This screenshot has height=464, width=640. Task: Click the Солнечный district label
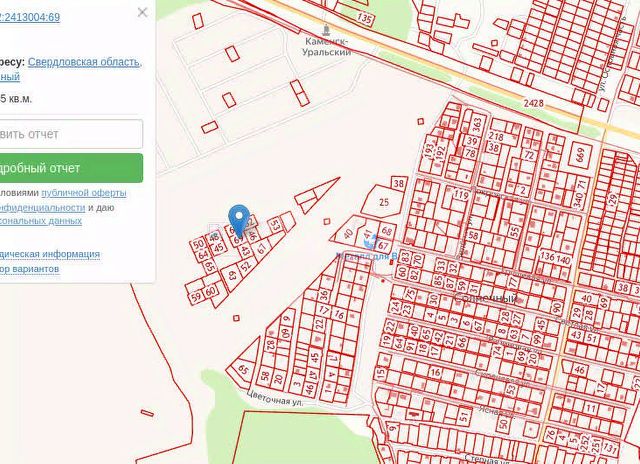485,298
